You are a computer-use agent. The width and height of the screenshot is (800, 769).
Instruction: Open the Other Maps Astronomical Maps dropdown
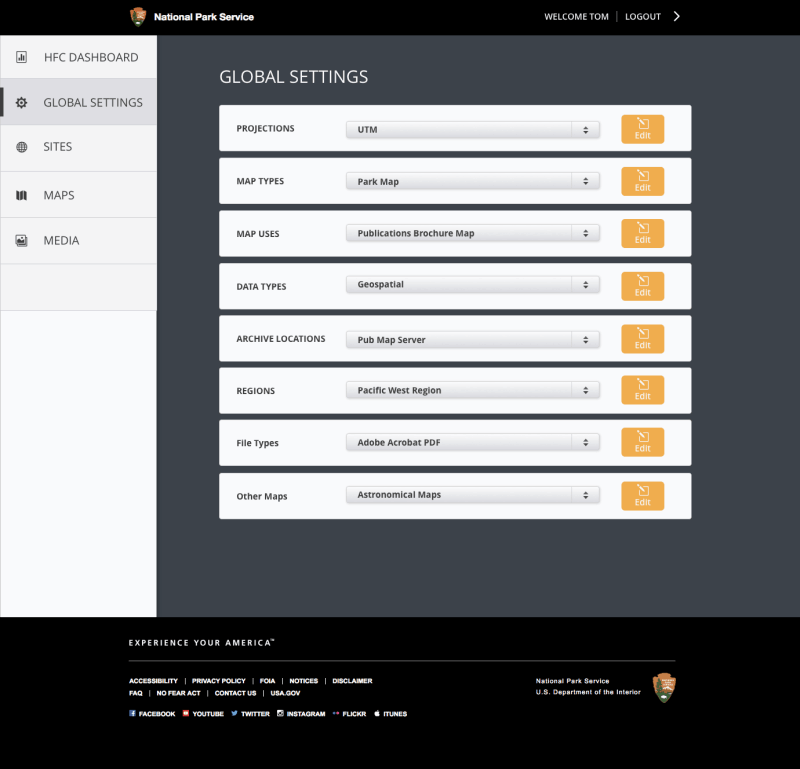click(x=472, y=495)
